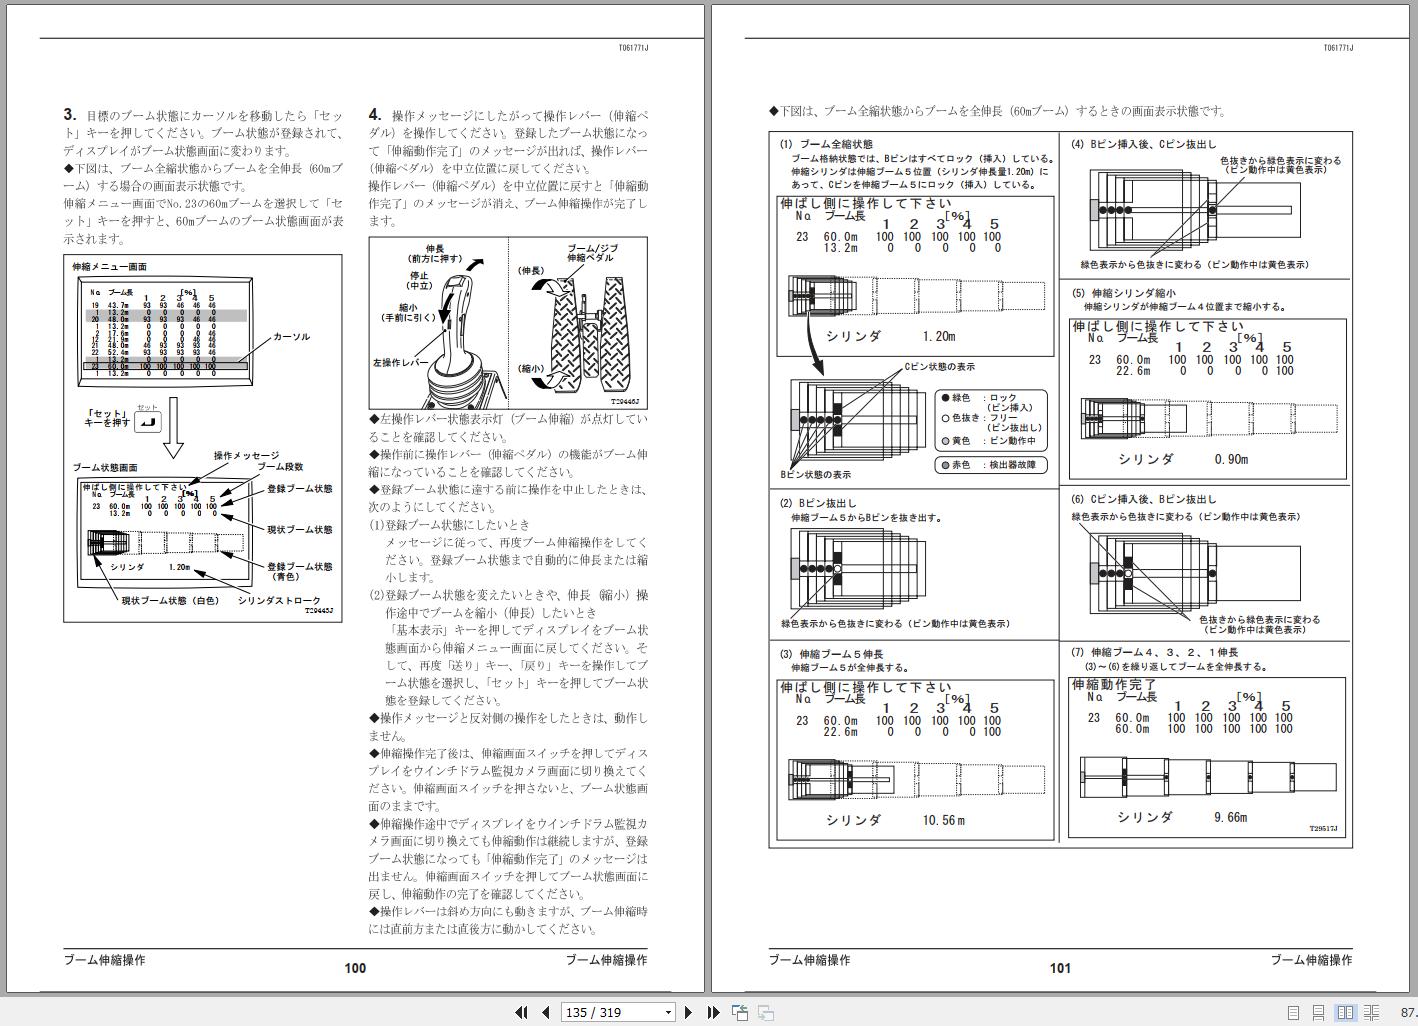Click step number 3. heading on left page
Image resolution: width=1418 pixels, height=1026 pixels.
click(x=70, y=116)
